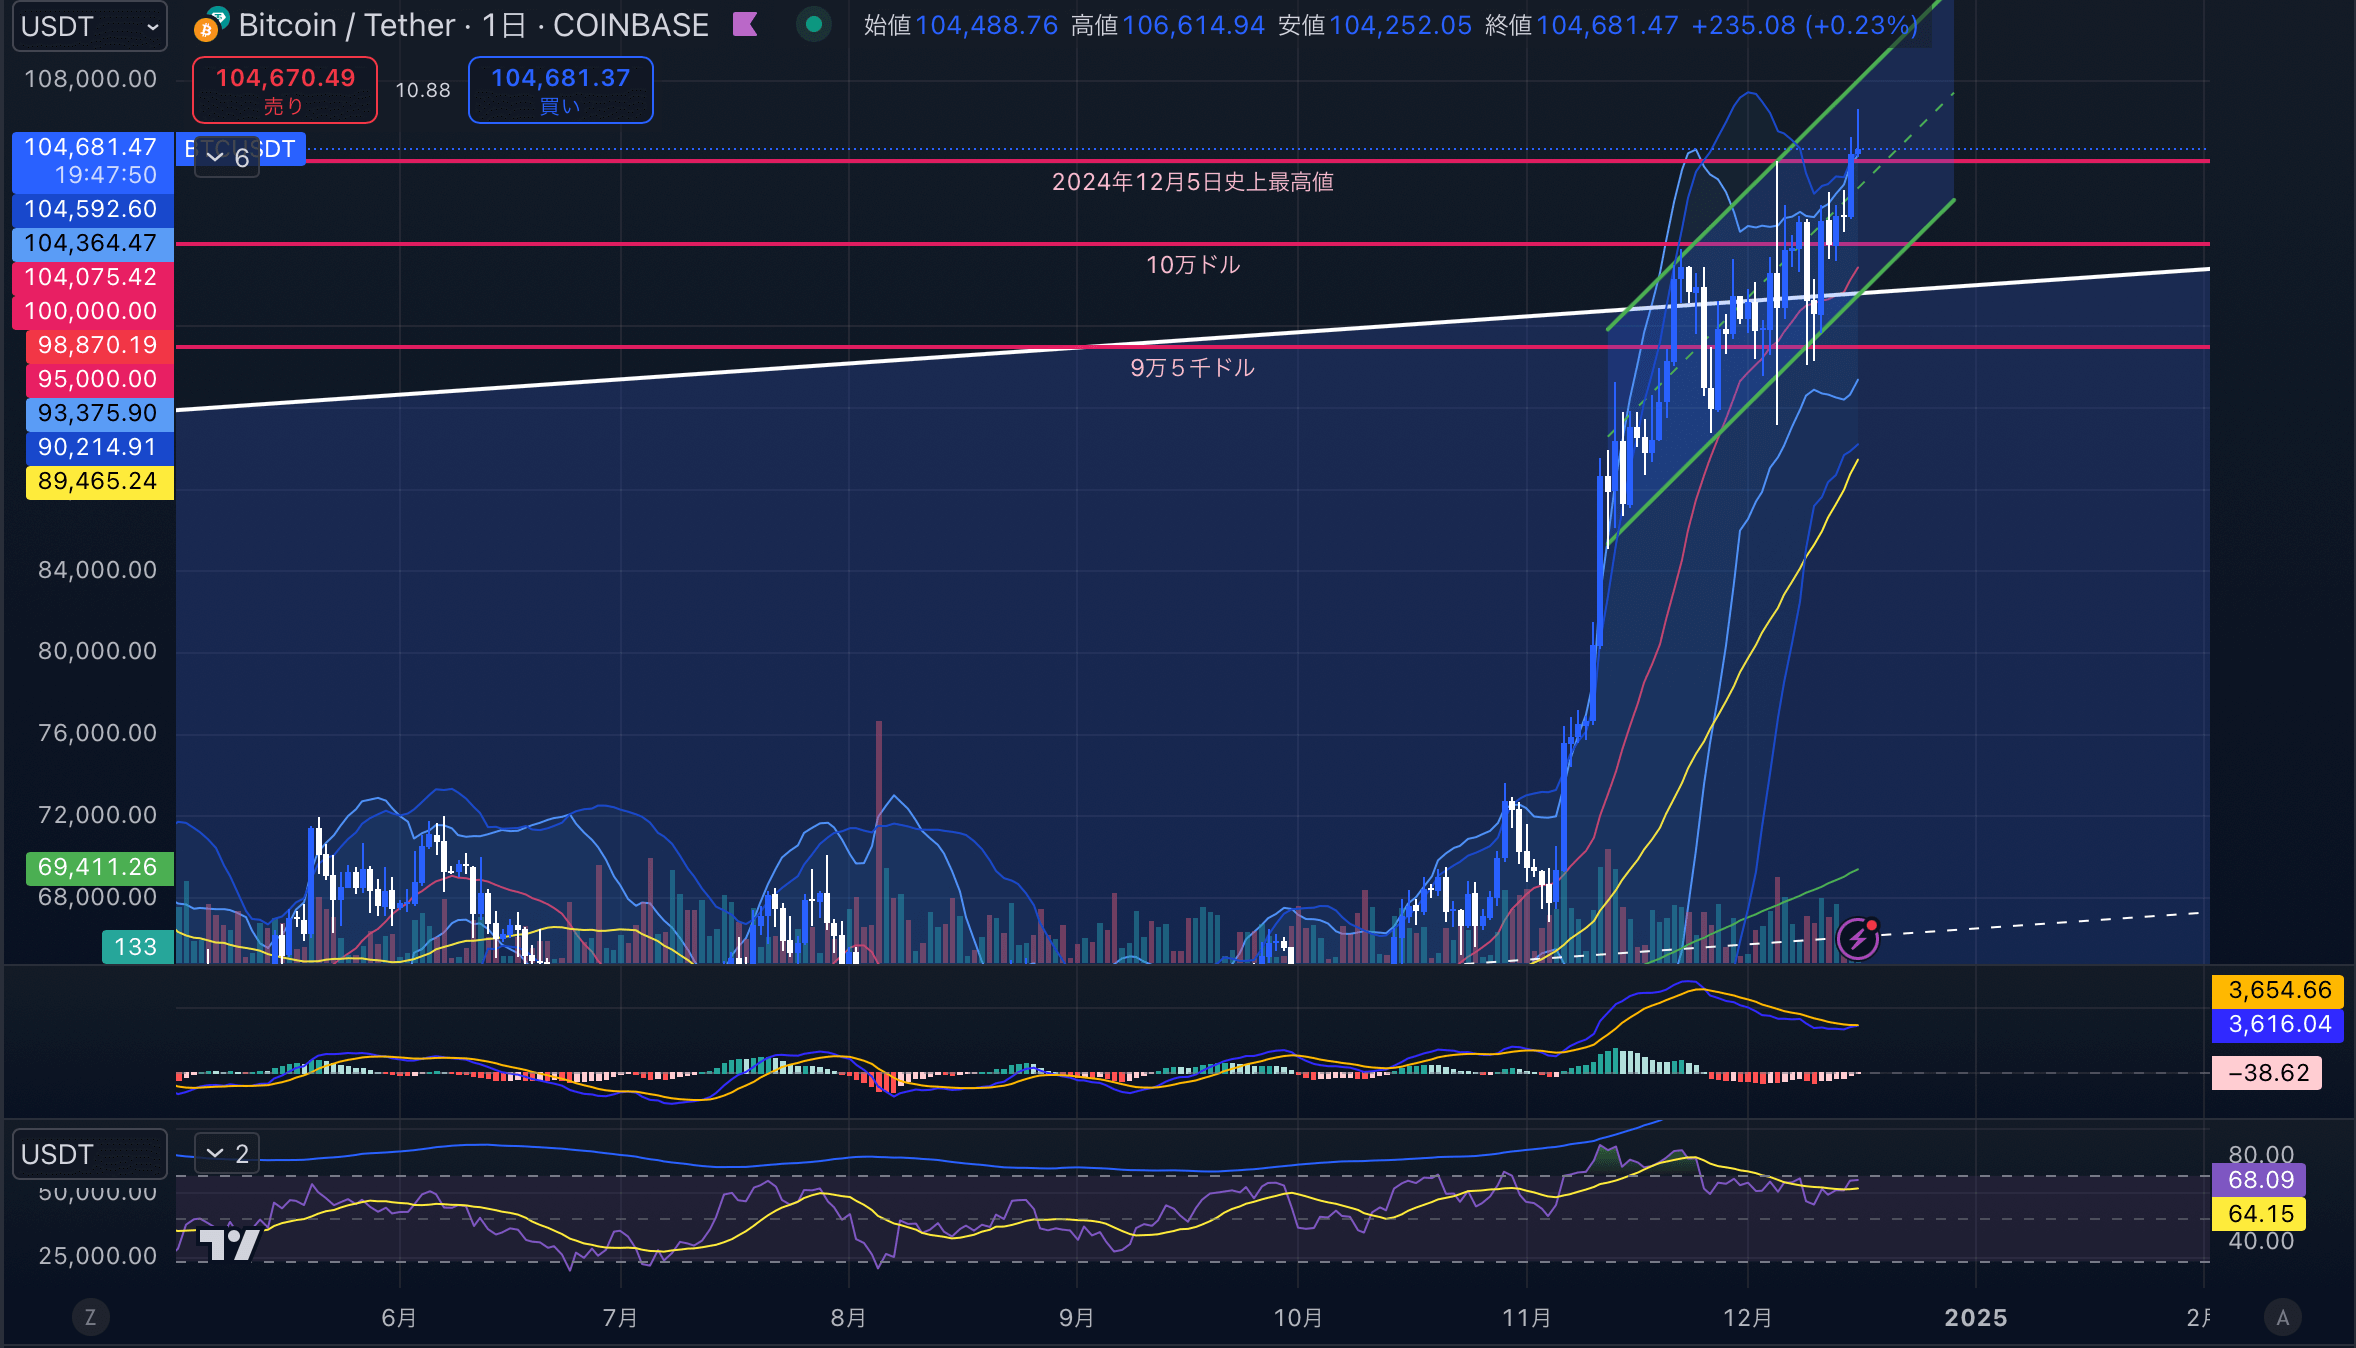Click the Bitcoin / Tether symbol title
The width and height of the screenshot is (2356, 1348).
pyautogui.click(x=346, y=25)
